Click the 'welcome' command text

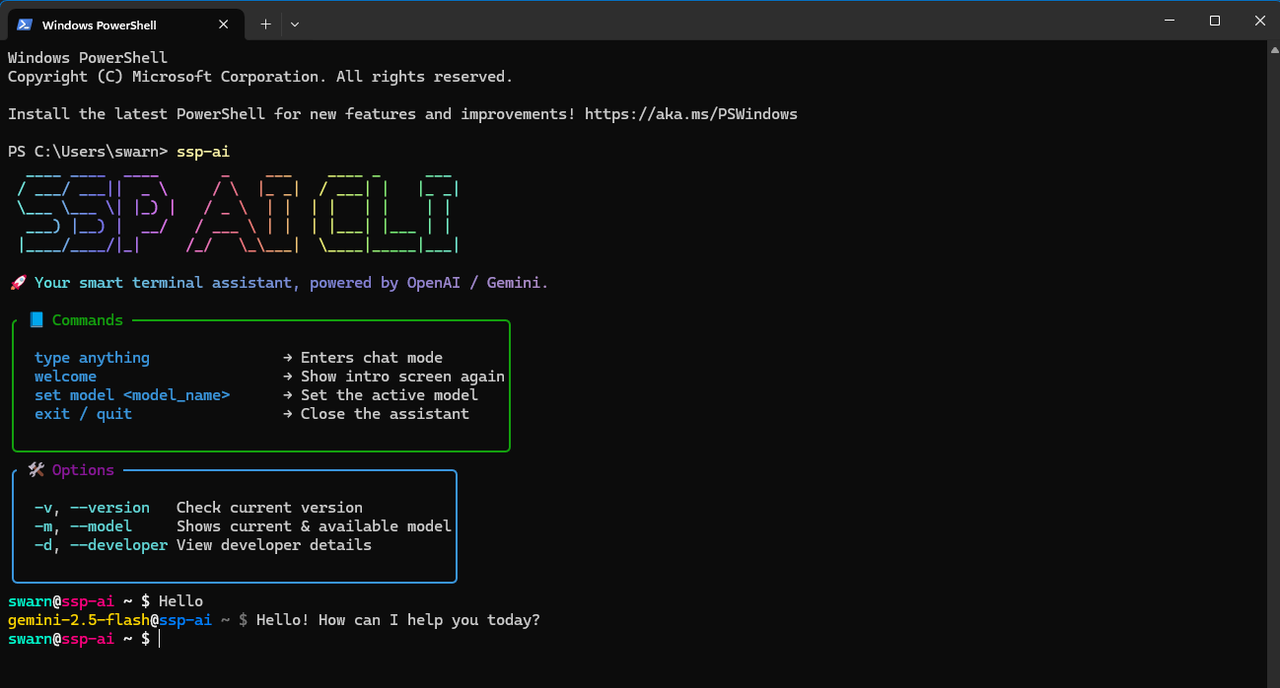pos(66,377)
